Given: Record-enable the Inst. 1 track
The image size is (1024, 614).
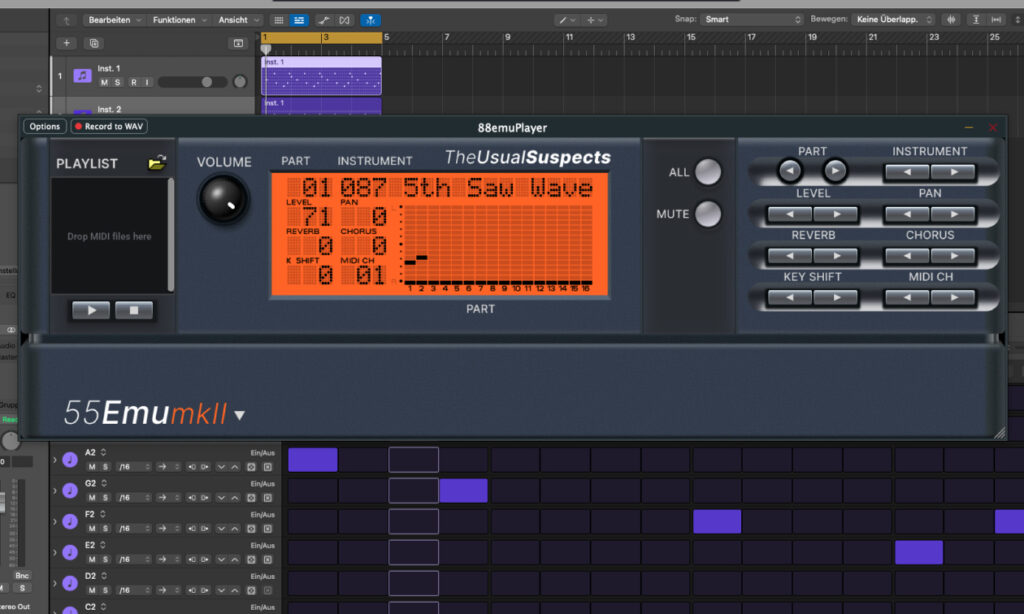Looking at the screenshot, I should click(134, 82).
